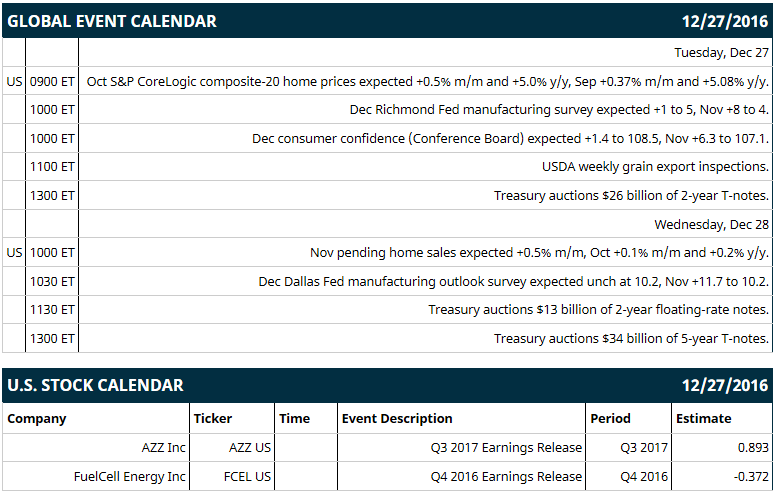Click the Time column header
The image size is (778, 502).
tap(294, 419)
